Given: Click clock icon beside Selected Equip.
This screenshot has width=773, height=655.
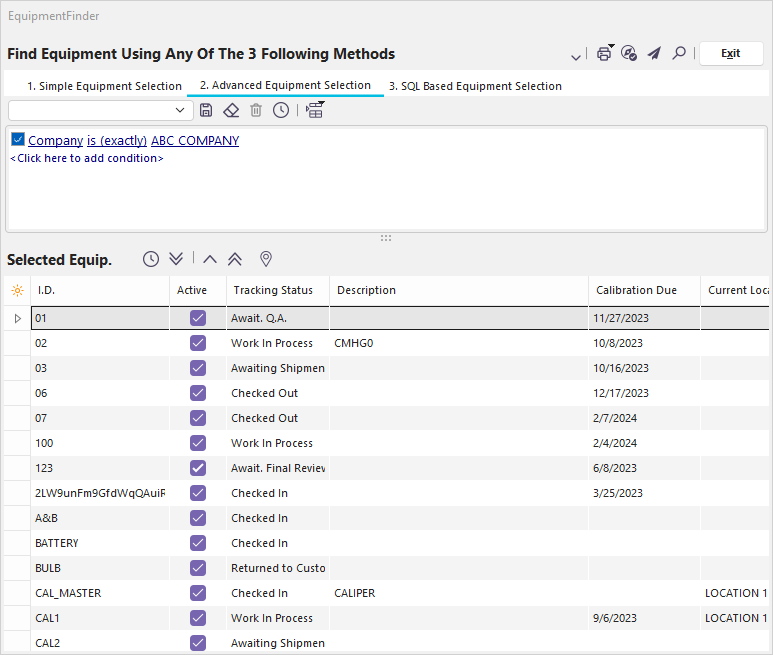Looking at the screenshot, I should pyautogui.click(x=151, y=259).
